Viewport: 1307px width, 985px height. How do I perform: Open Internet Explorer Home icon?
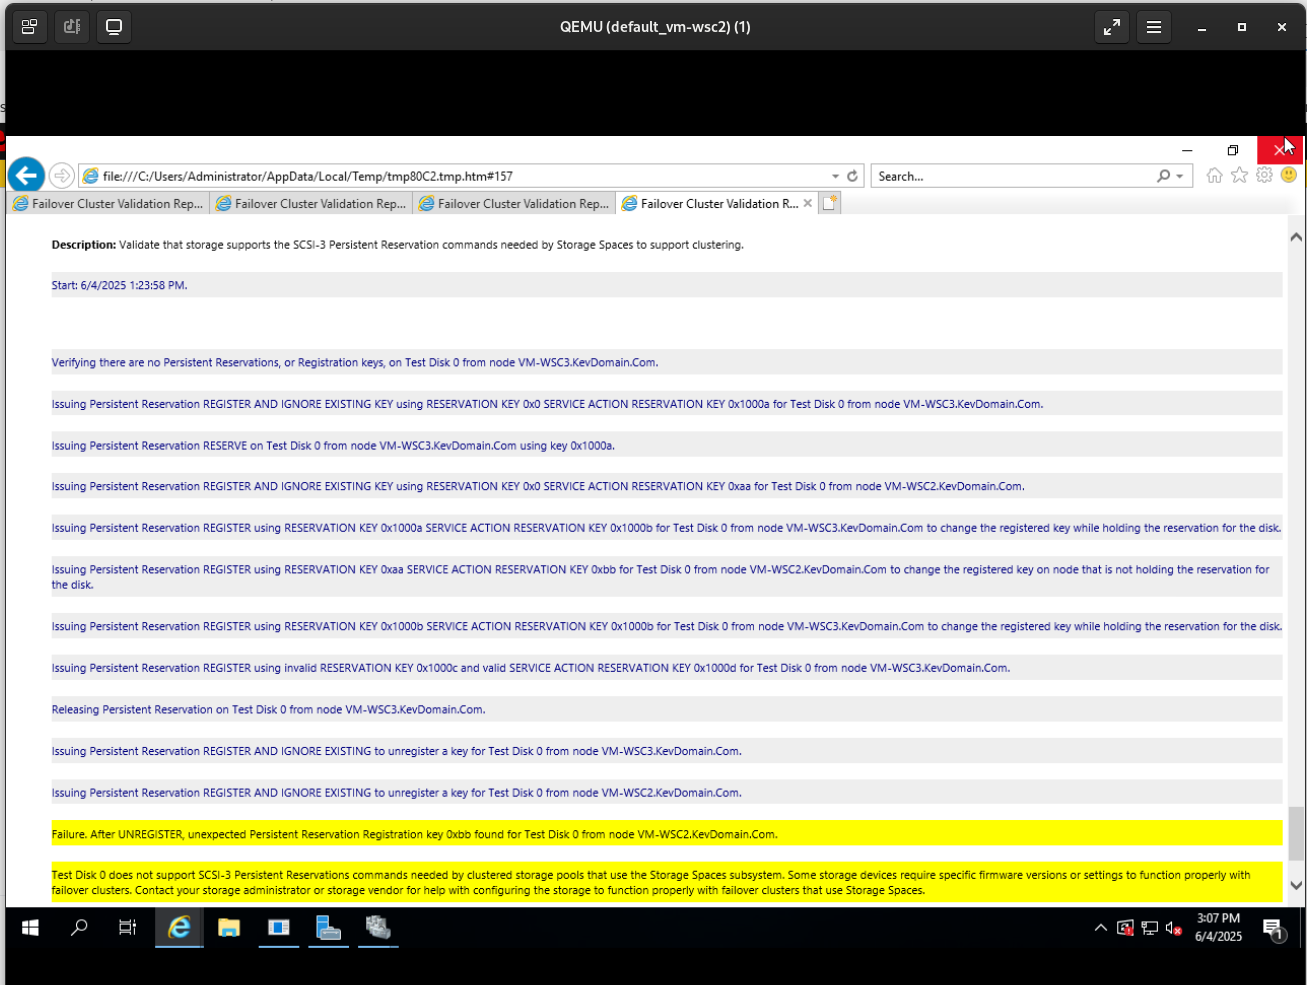(x=1214, y=176)
